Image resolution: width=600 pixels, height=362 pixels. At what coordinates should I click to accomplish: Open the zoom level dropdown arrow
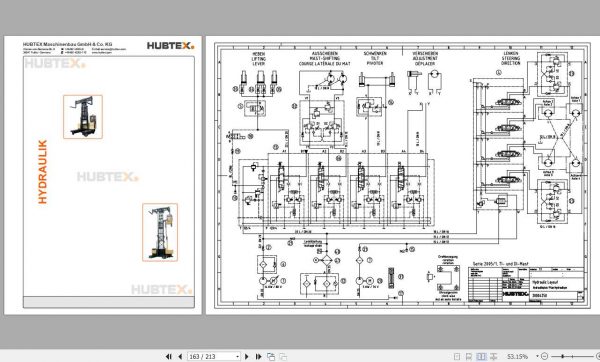(x=537, y=356)
